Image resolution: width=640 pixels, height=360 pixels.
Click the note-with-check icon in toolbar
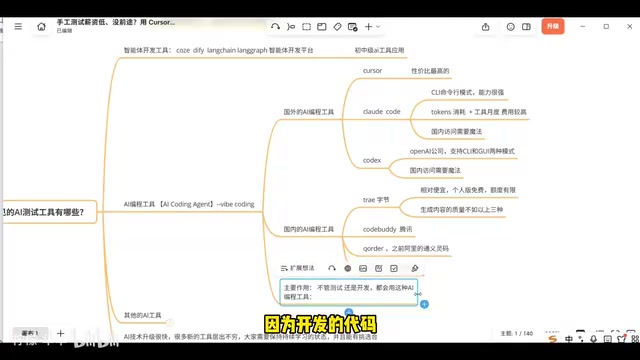(x=353, y=27)
